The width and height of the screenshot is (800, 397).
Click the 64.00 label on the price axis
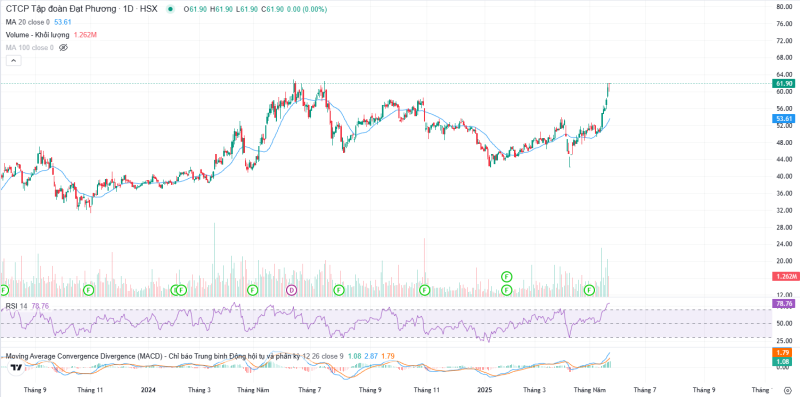[x=783, y=75]
